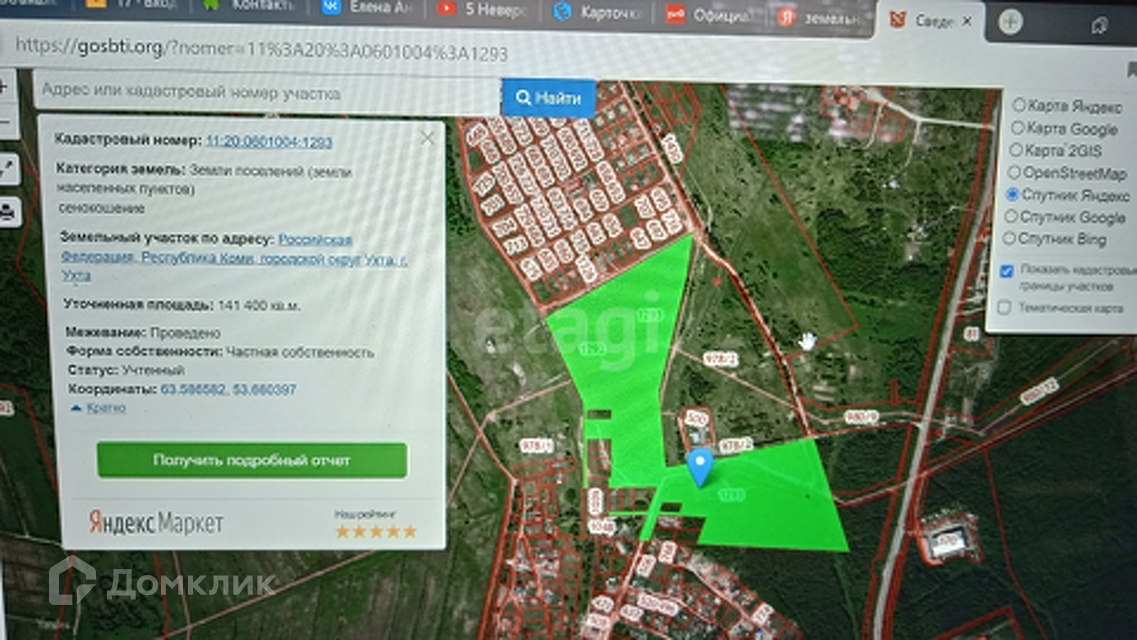Switch to the YouTube 5 Невер tab
Viewport: 1137px width, 640px height.
pos(481,9)
